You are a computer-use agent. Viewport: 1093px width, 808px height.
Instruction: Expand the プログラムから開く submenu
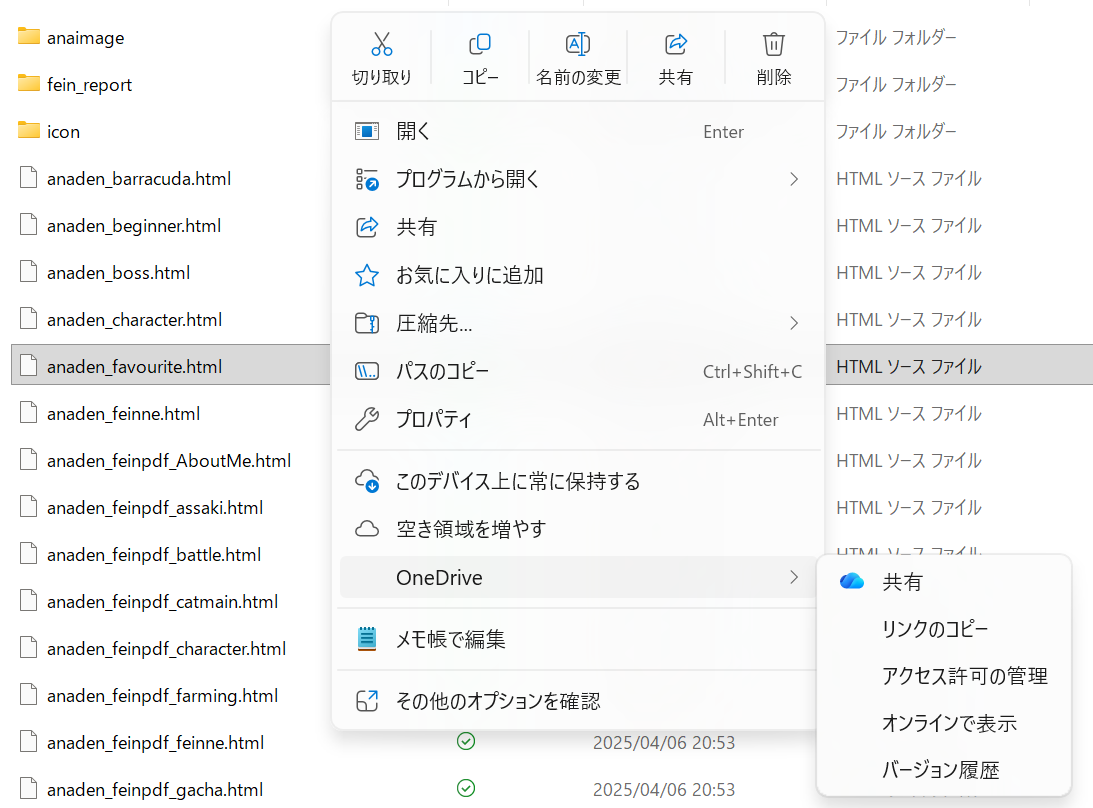793,179
